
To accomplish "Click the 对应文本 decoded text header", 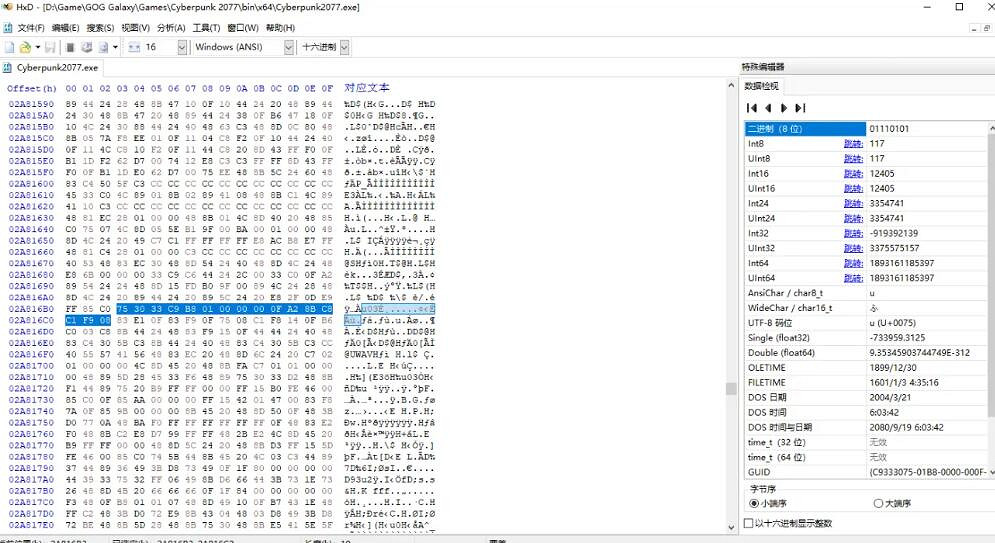I will [367, 88].
